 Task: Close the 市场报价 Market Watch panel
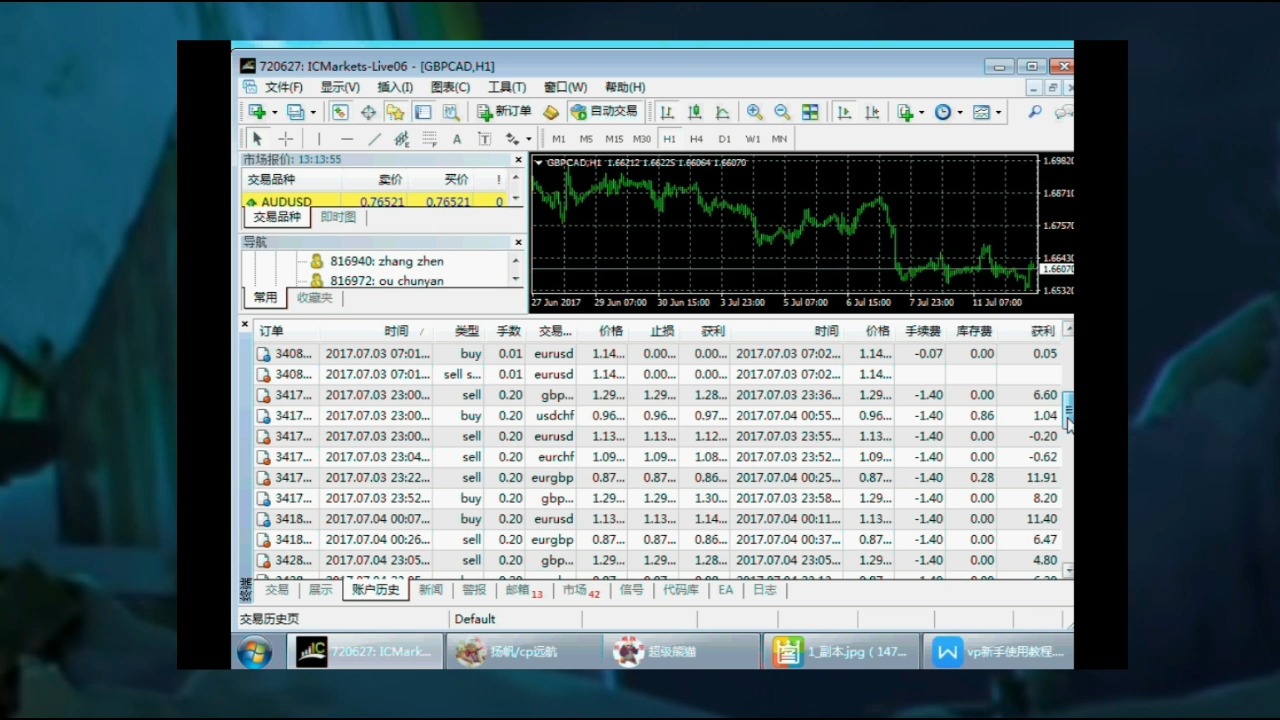[518, 160]
